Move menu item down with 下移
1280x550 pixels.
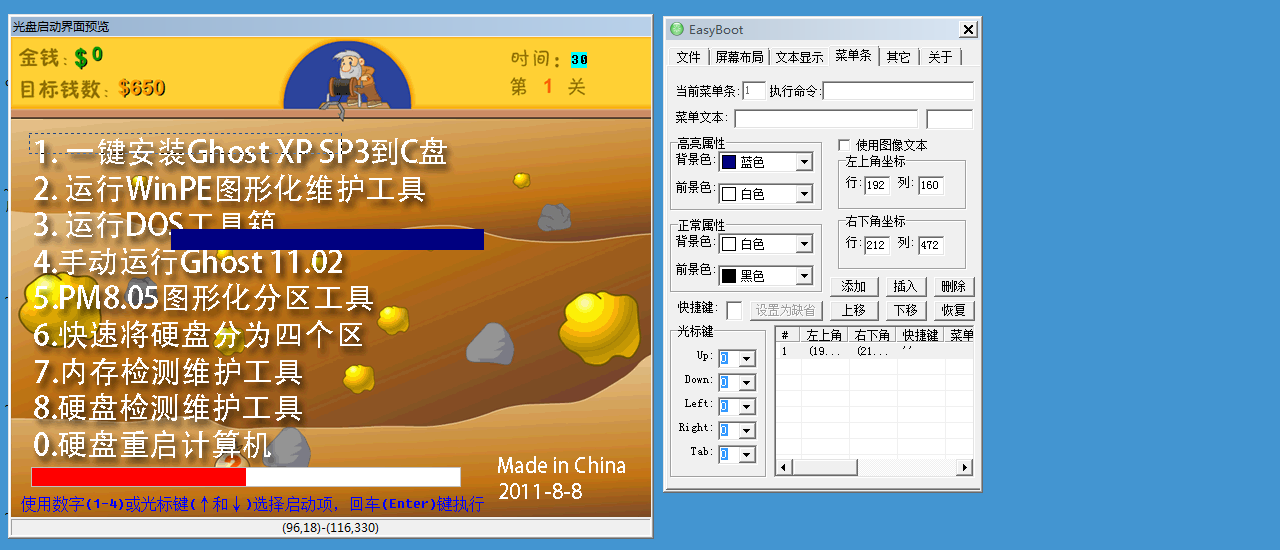tap(904, 311)
